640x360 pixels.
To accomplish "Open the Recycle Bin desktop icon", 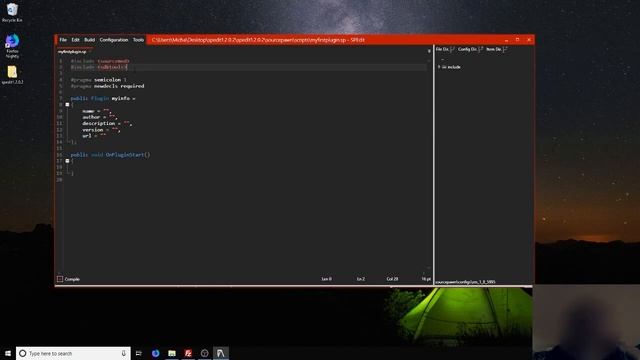I will (x=12, y=12).
